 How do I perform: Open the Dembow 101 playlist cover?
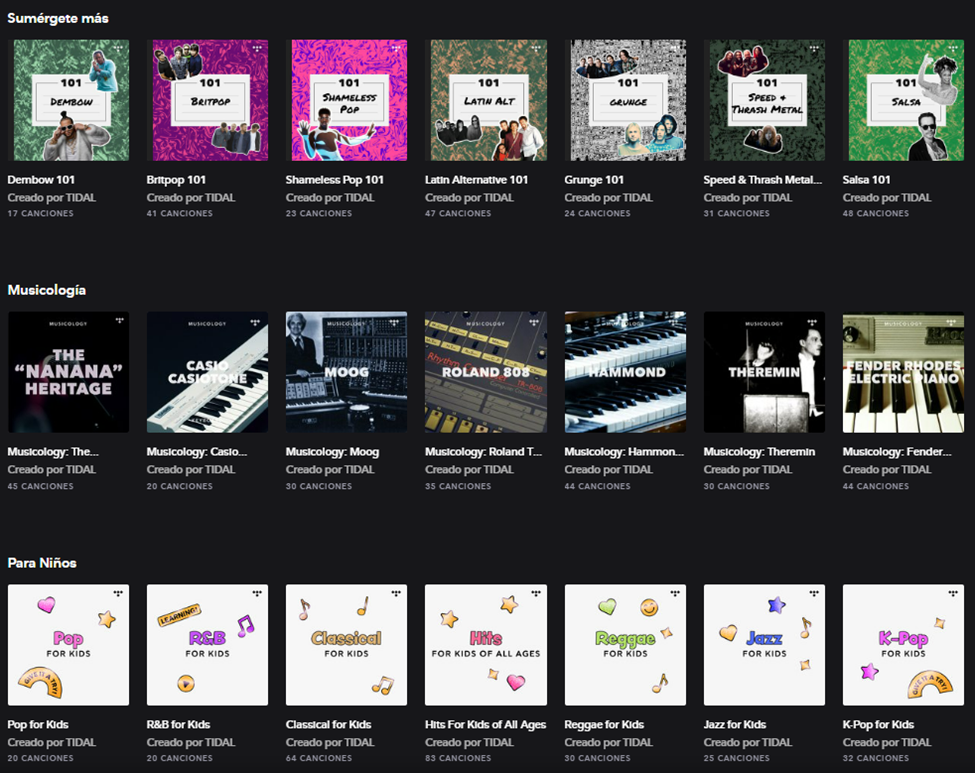pos(68,100)
